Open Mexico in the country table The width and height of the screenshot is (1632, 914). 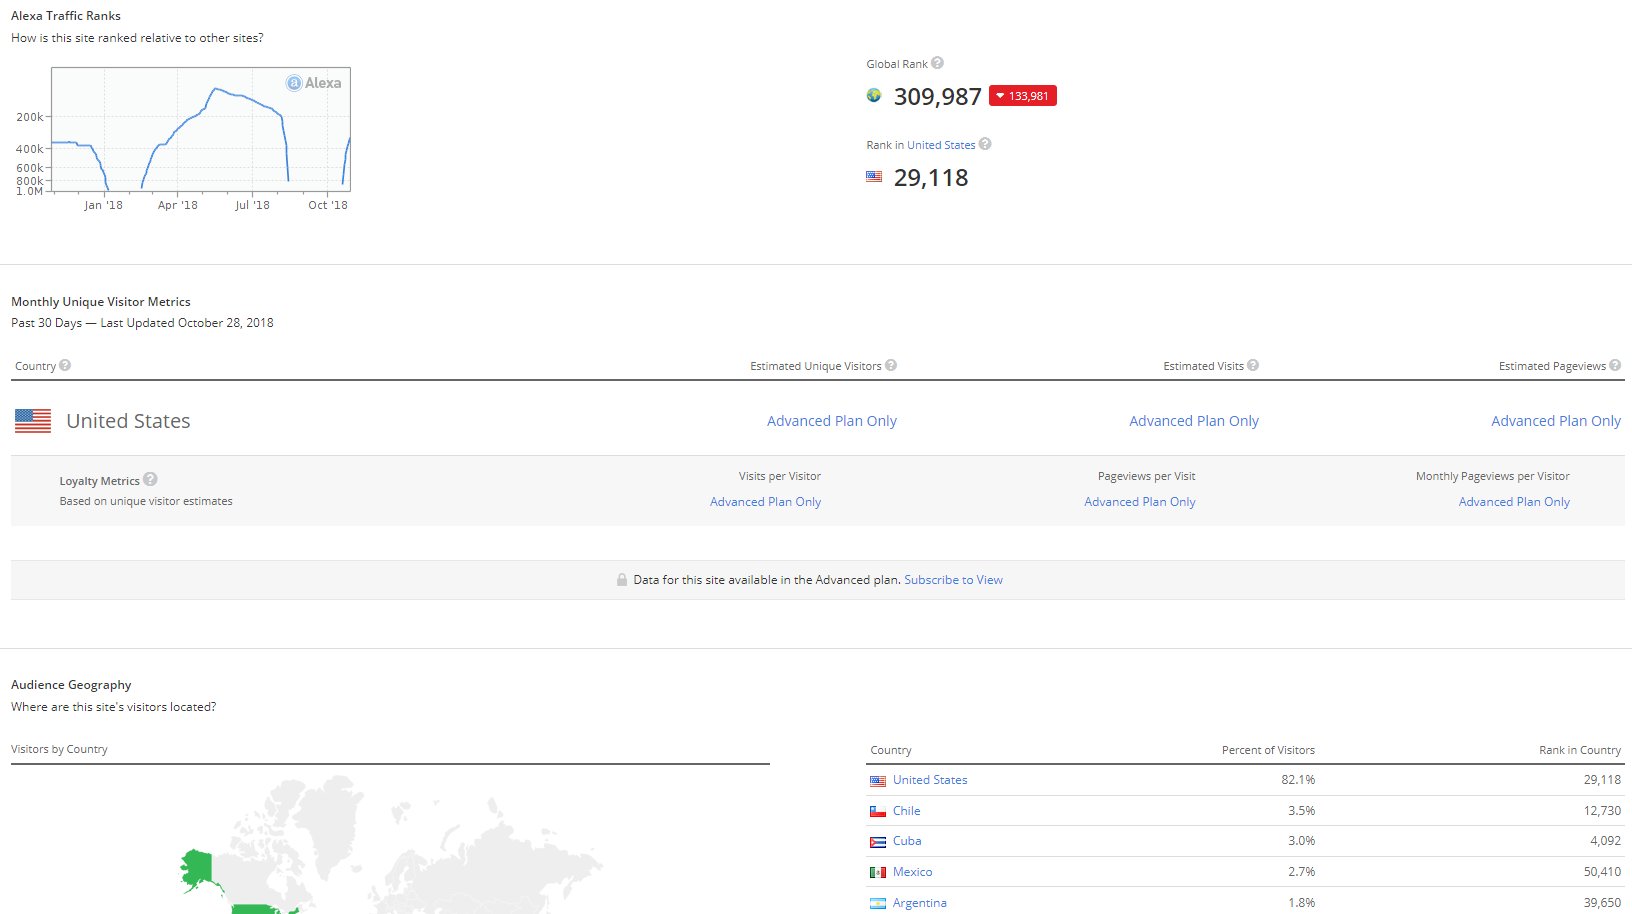(912, 872)
